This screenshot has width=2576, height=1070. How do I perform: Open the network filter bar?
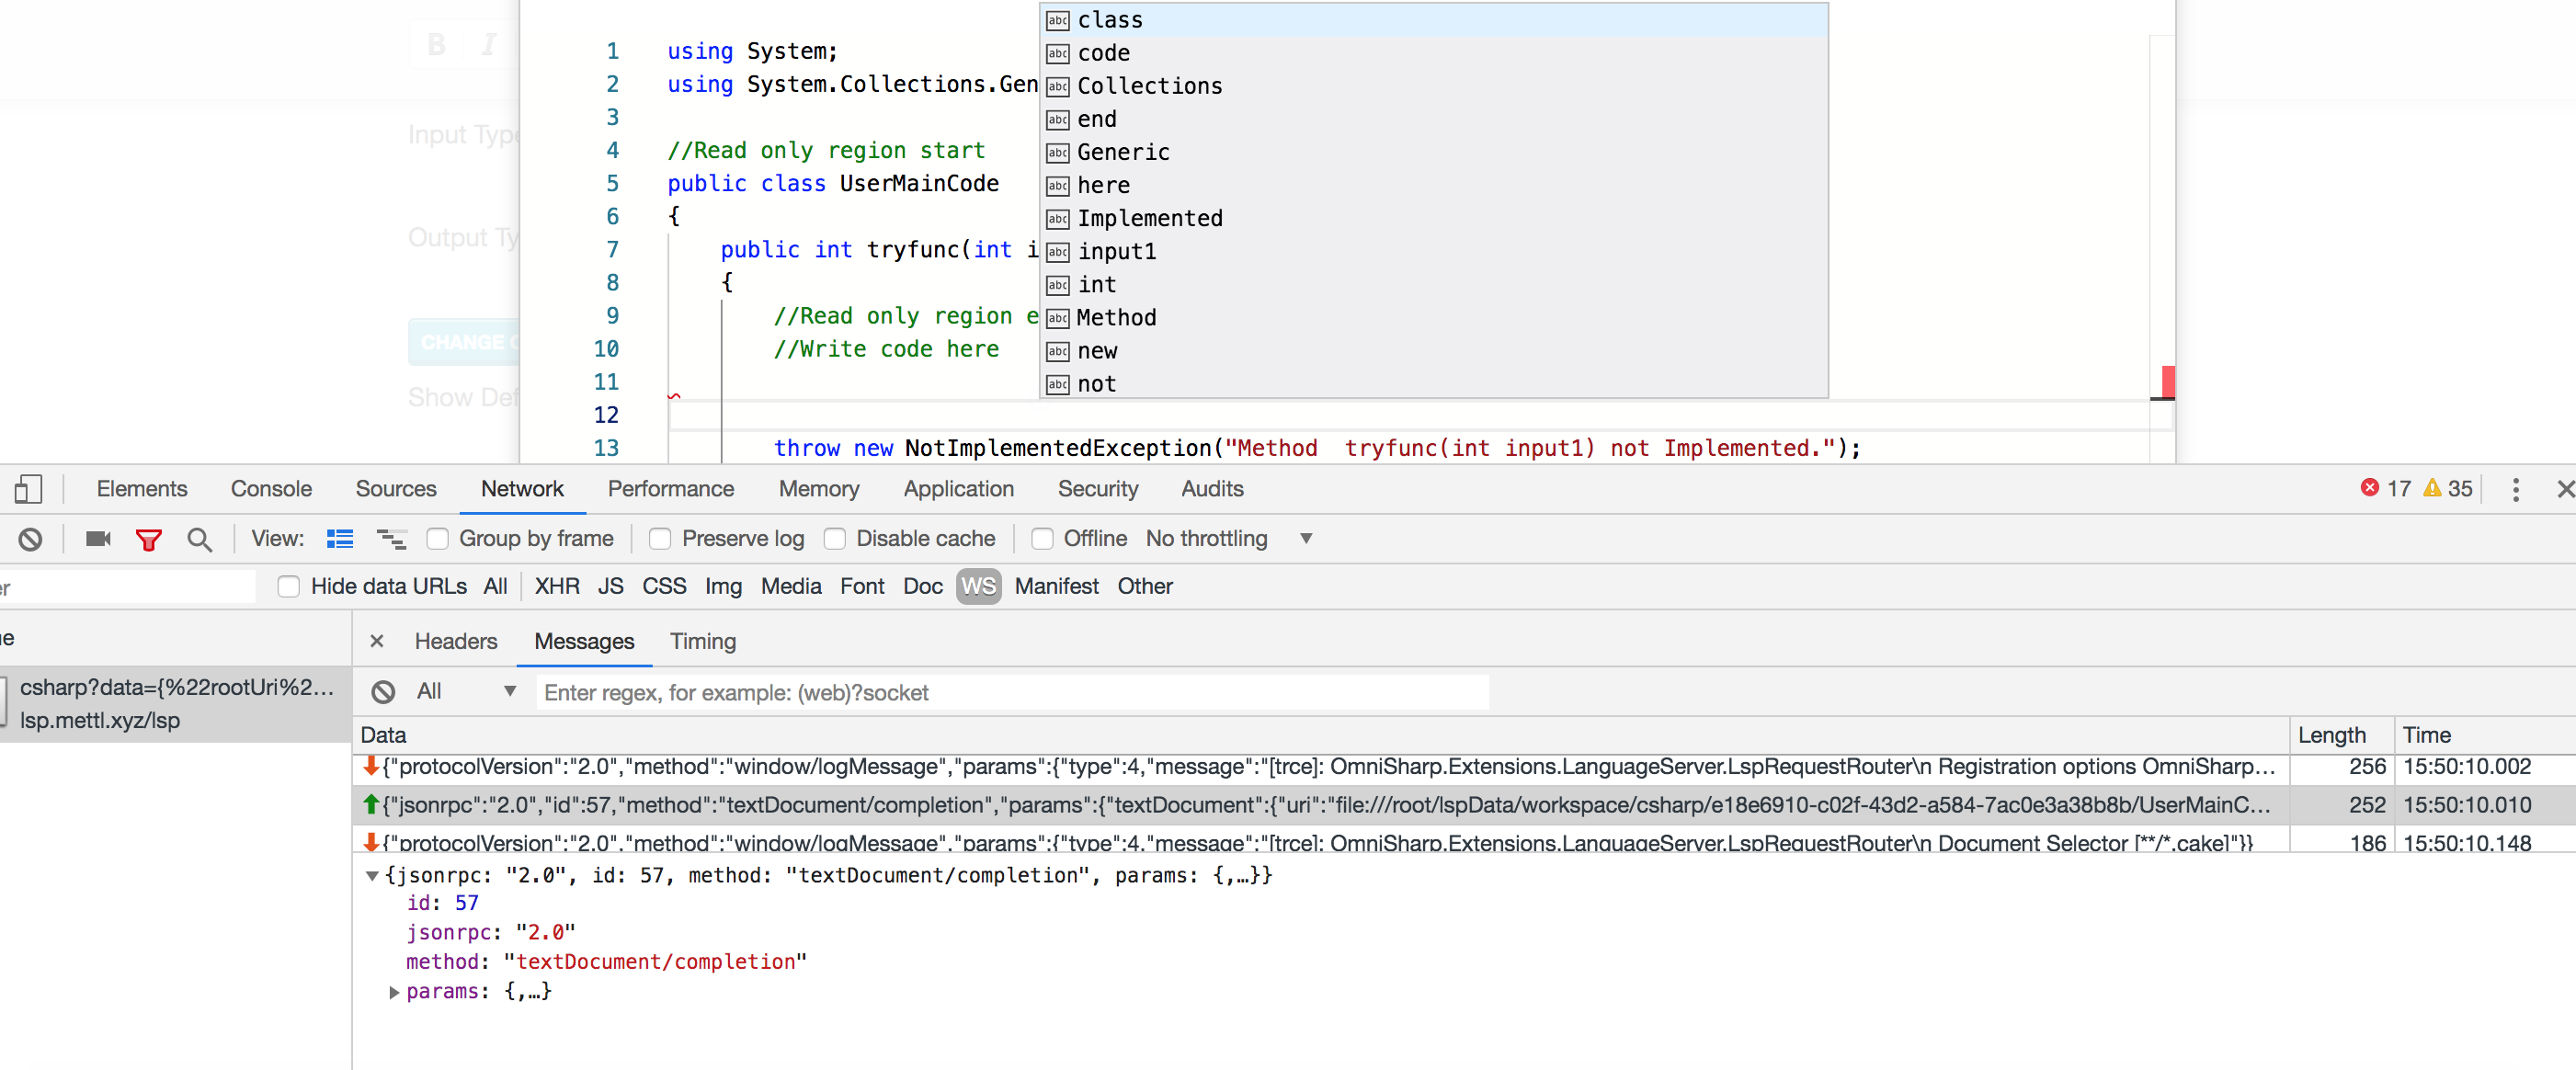[148, 538]
